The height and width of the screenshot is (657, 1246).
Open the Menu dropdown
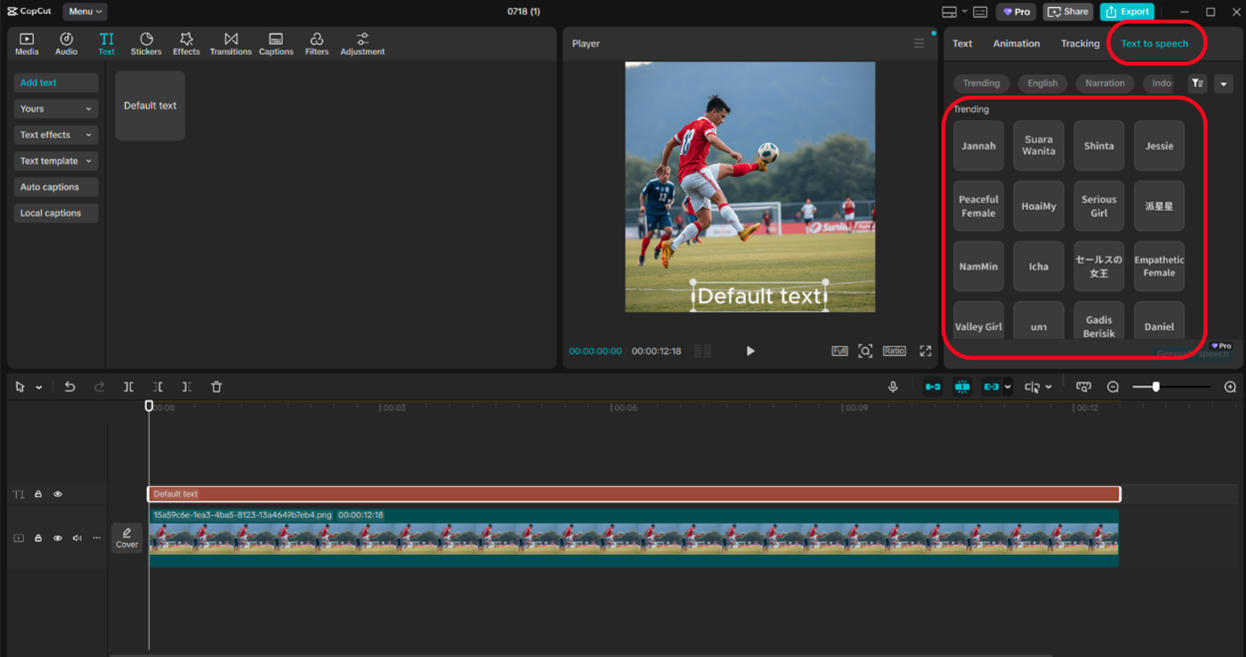click(85, 12)
